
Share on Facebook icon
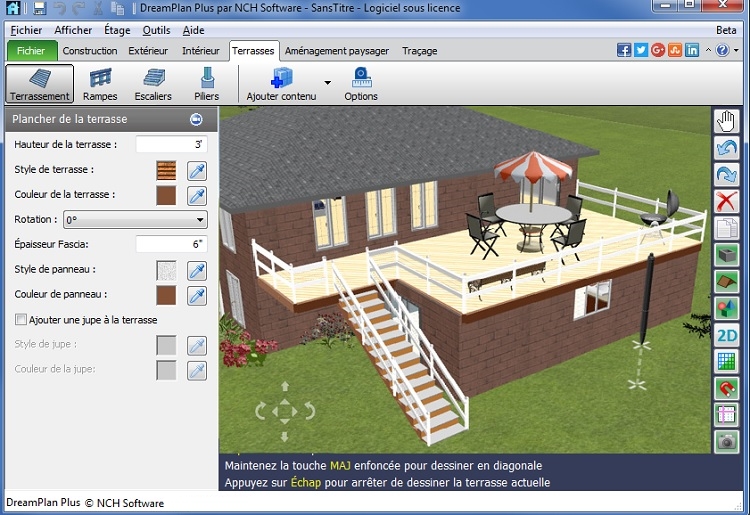coord(624,50)
